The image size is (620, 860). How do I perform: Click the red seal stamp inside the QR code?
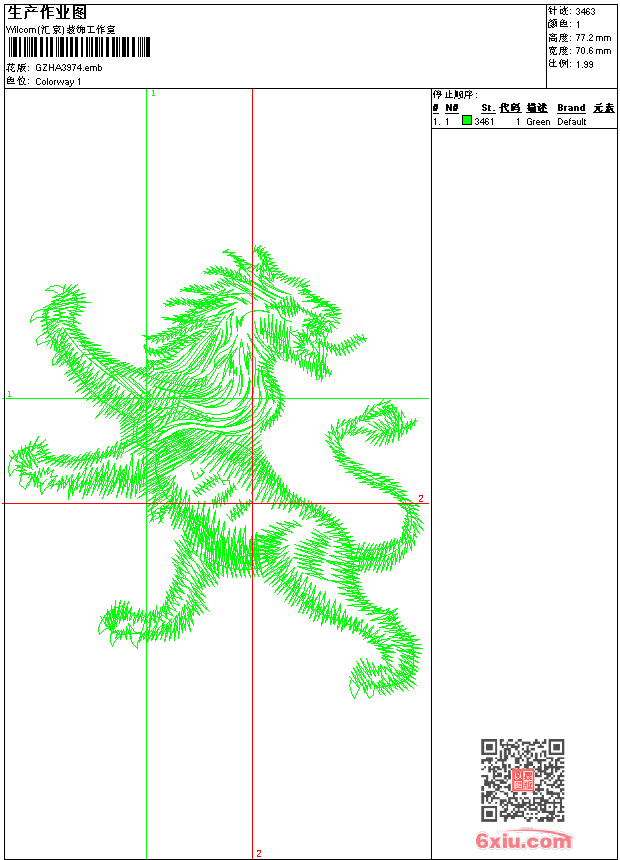click(x=523, y=780)
